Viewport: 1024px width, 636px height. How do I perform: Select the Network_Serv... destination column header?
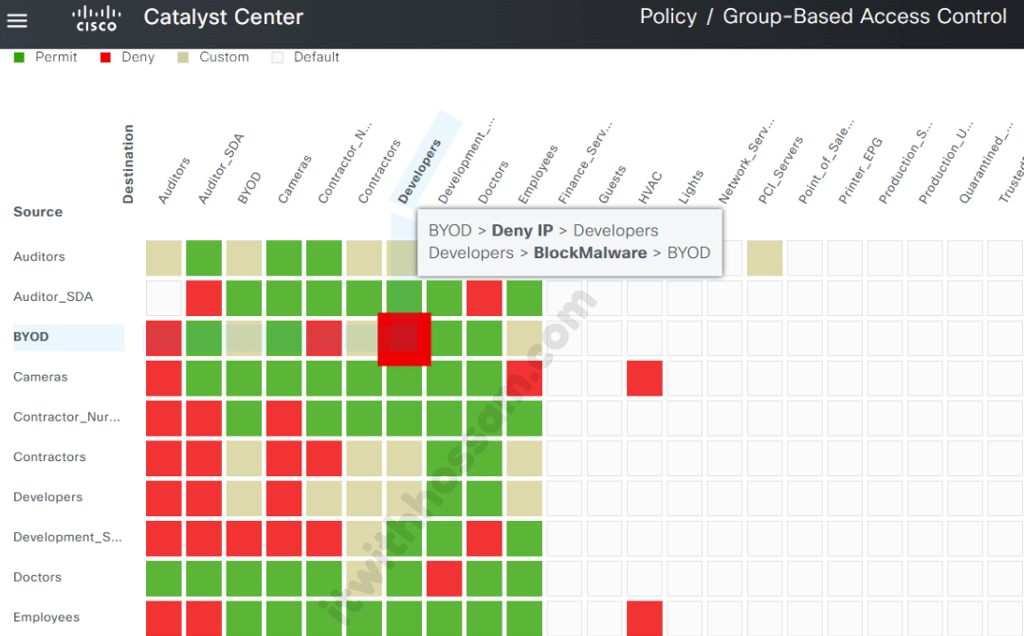[746, 161]
